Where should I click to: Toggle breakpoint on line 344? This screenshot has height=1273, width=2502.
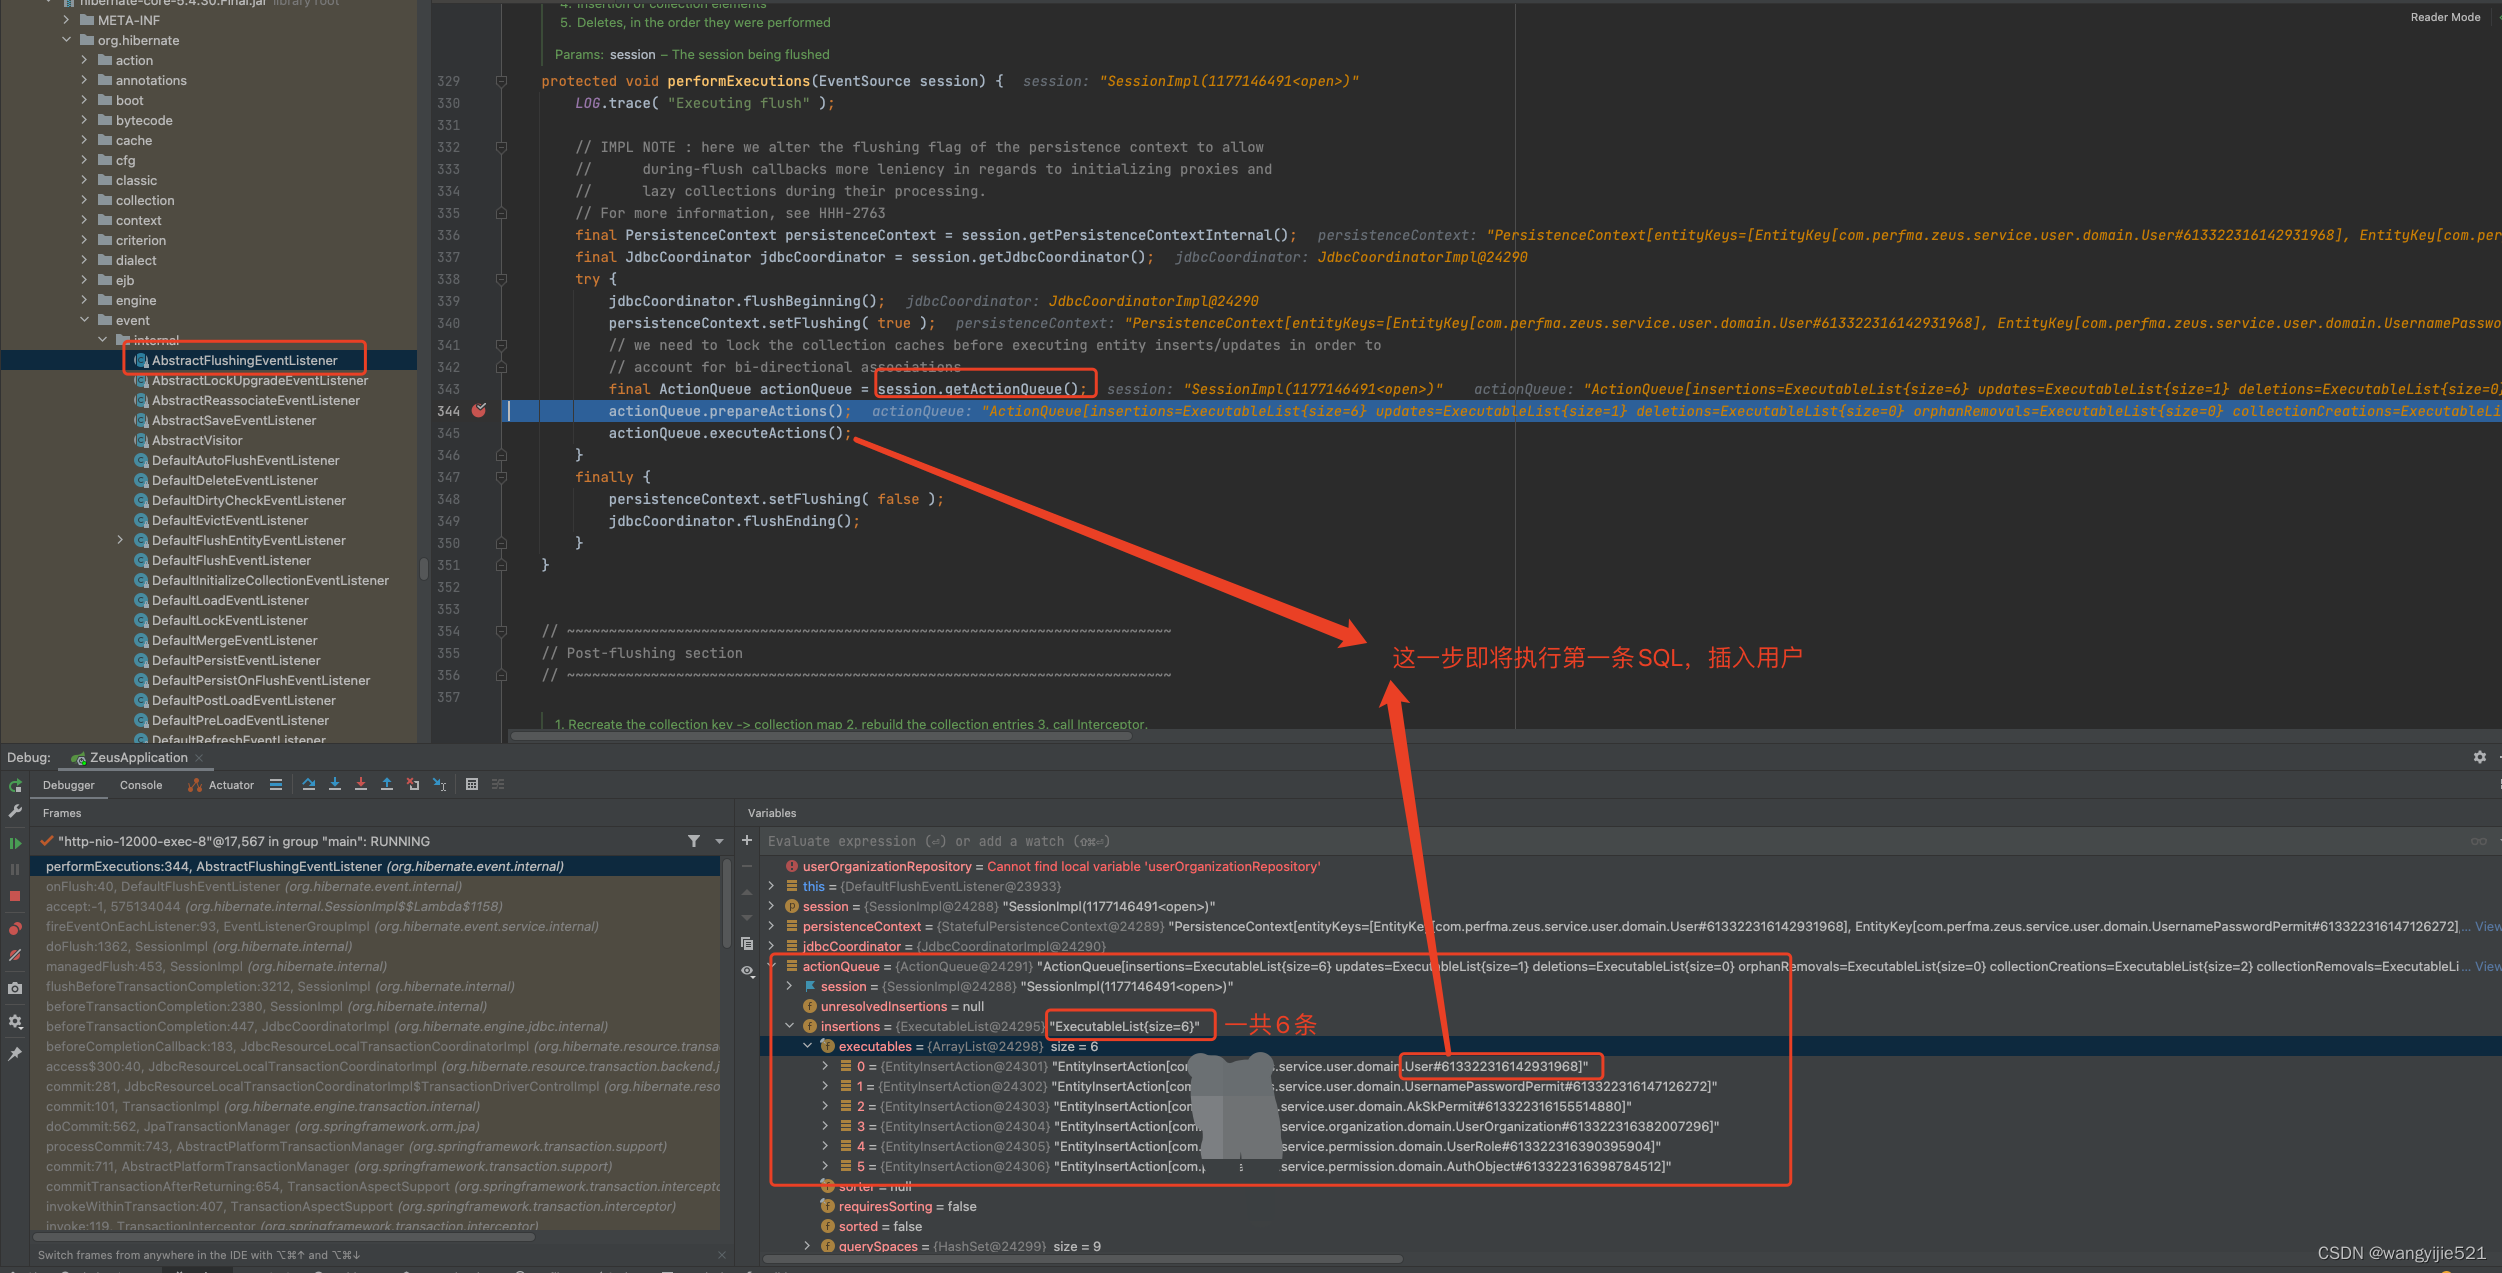tap(479, 411)
